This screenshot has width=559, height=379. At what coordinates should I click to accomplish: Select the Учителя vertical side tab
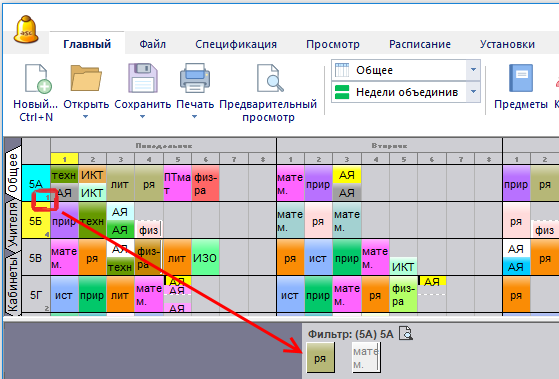click(x=13, y=224)
